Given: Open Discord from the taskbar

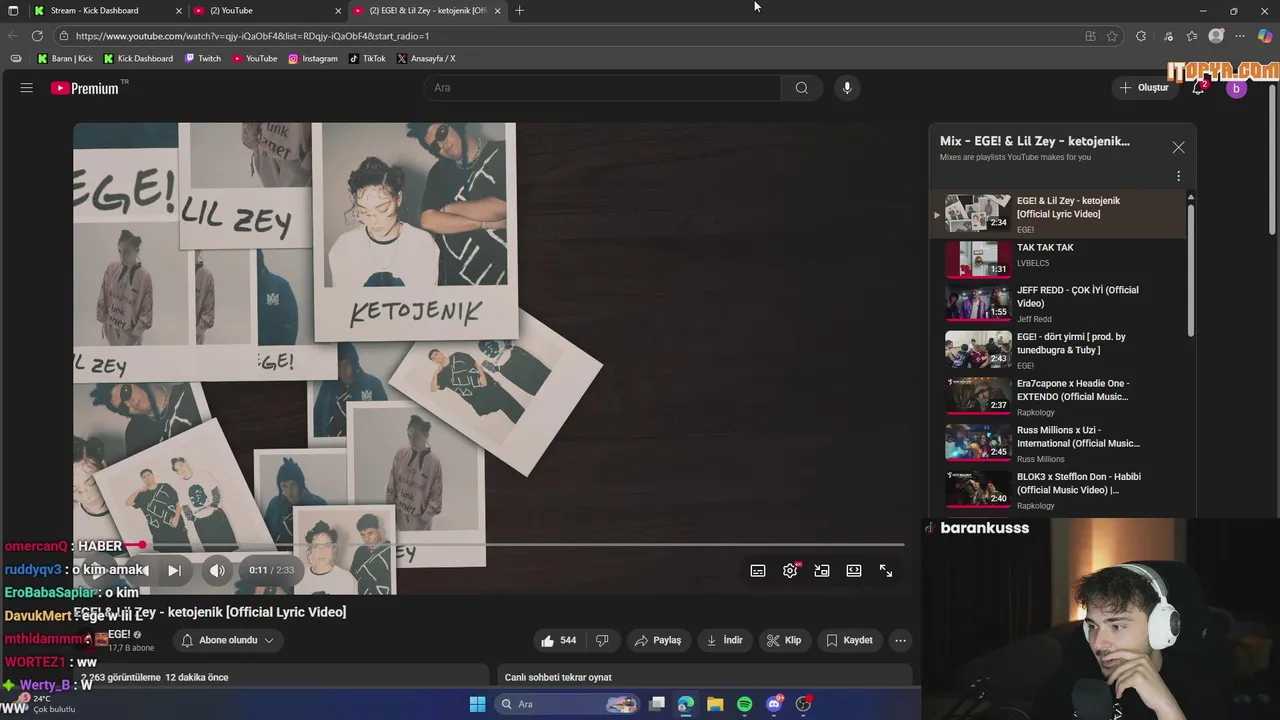Looking at the screenshot, I should point(774,704).
